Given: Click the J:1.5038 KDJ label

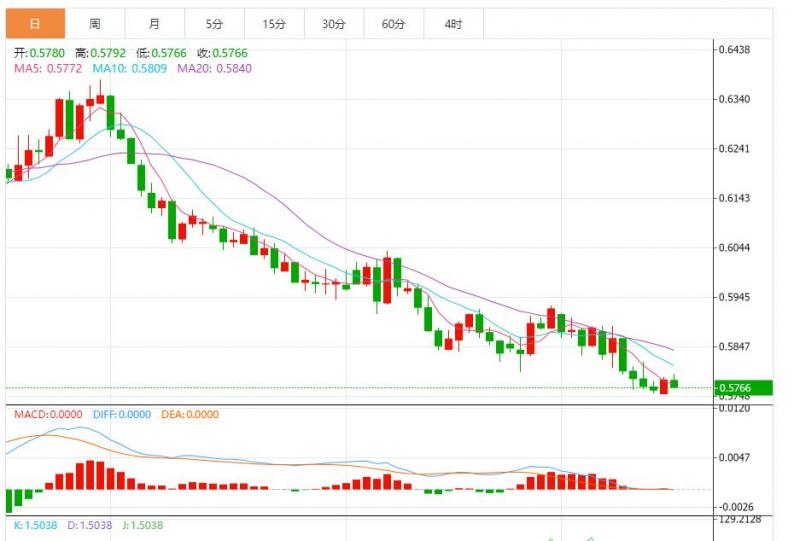Looking at the screenshot, I should click(x=142, y=525).
